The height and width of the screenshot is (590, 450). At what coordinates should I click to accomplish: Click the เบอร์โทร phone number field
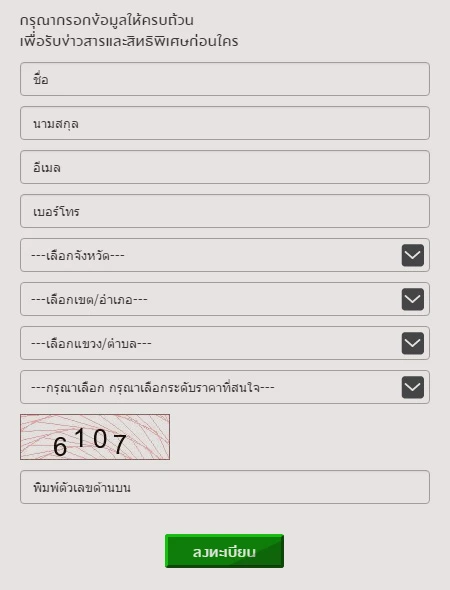click(225, 211)
